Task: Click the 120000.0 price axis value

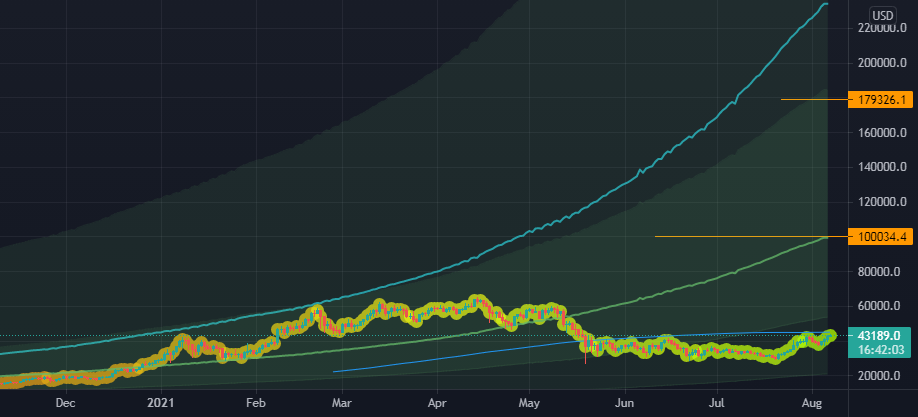Action: 883,202
